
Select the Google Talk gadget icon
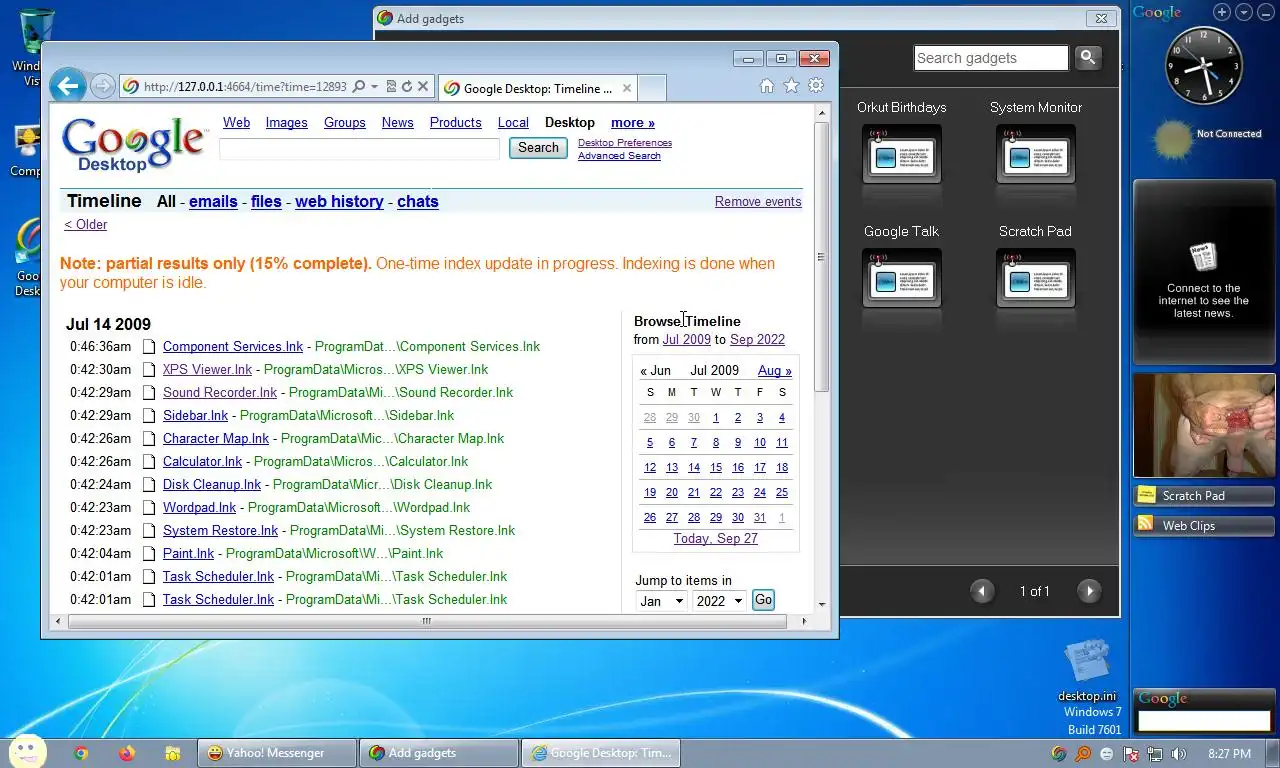(901, 278)
